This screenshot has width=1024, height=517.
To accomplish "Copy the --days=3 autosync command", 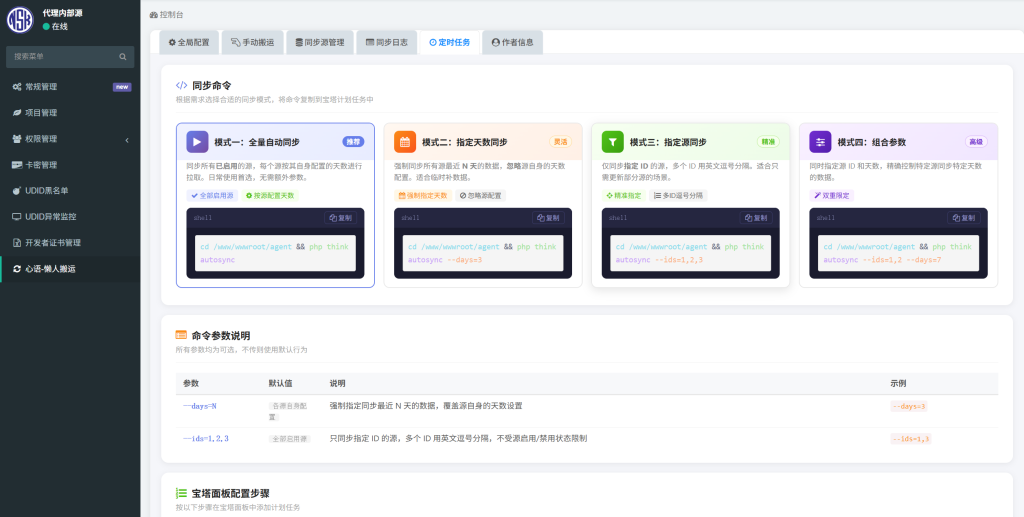I will coord(549,218).
